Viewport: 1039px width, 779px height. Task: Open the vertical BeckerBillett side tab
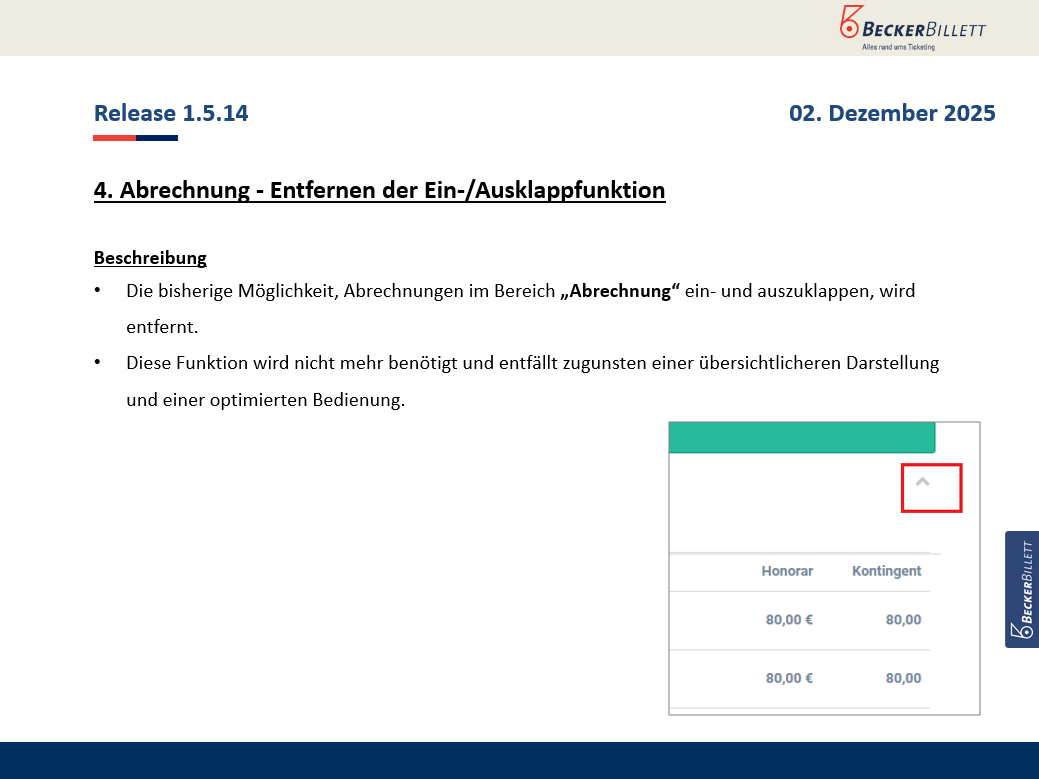coord(1021,589)
